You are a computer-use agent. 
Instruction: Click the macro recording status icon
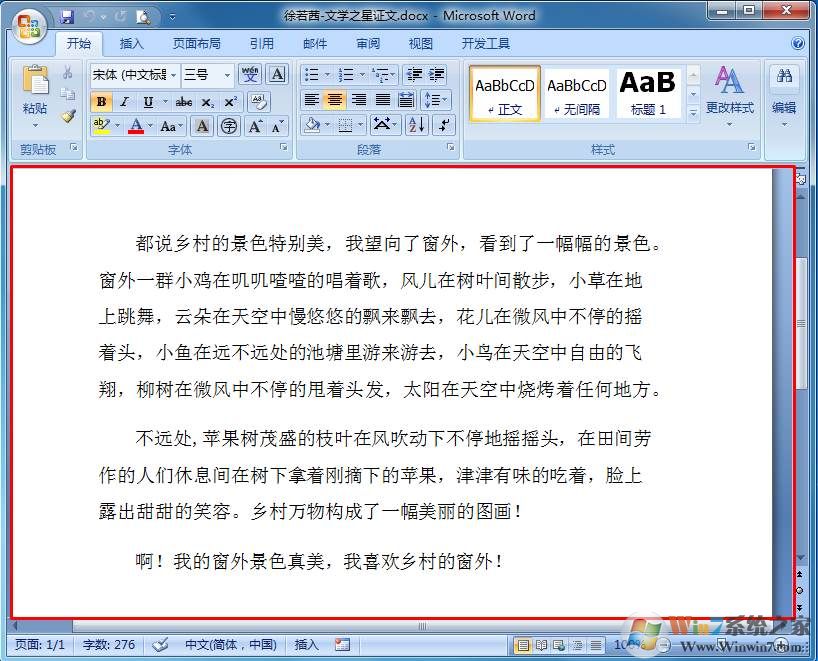(342, 644)
